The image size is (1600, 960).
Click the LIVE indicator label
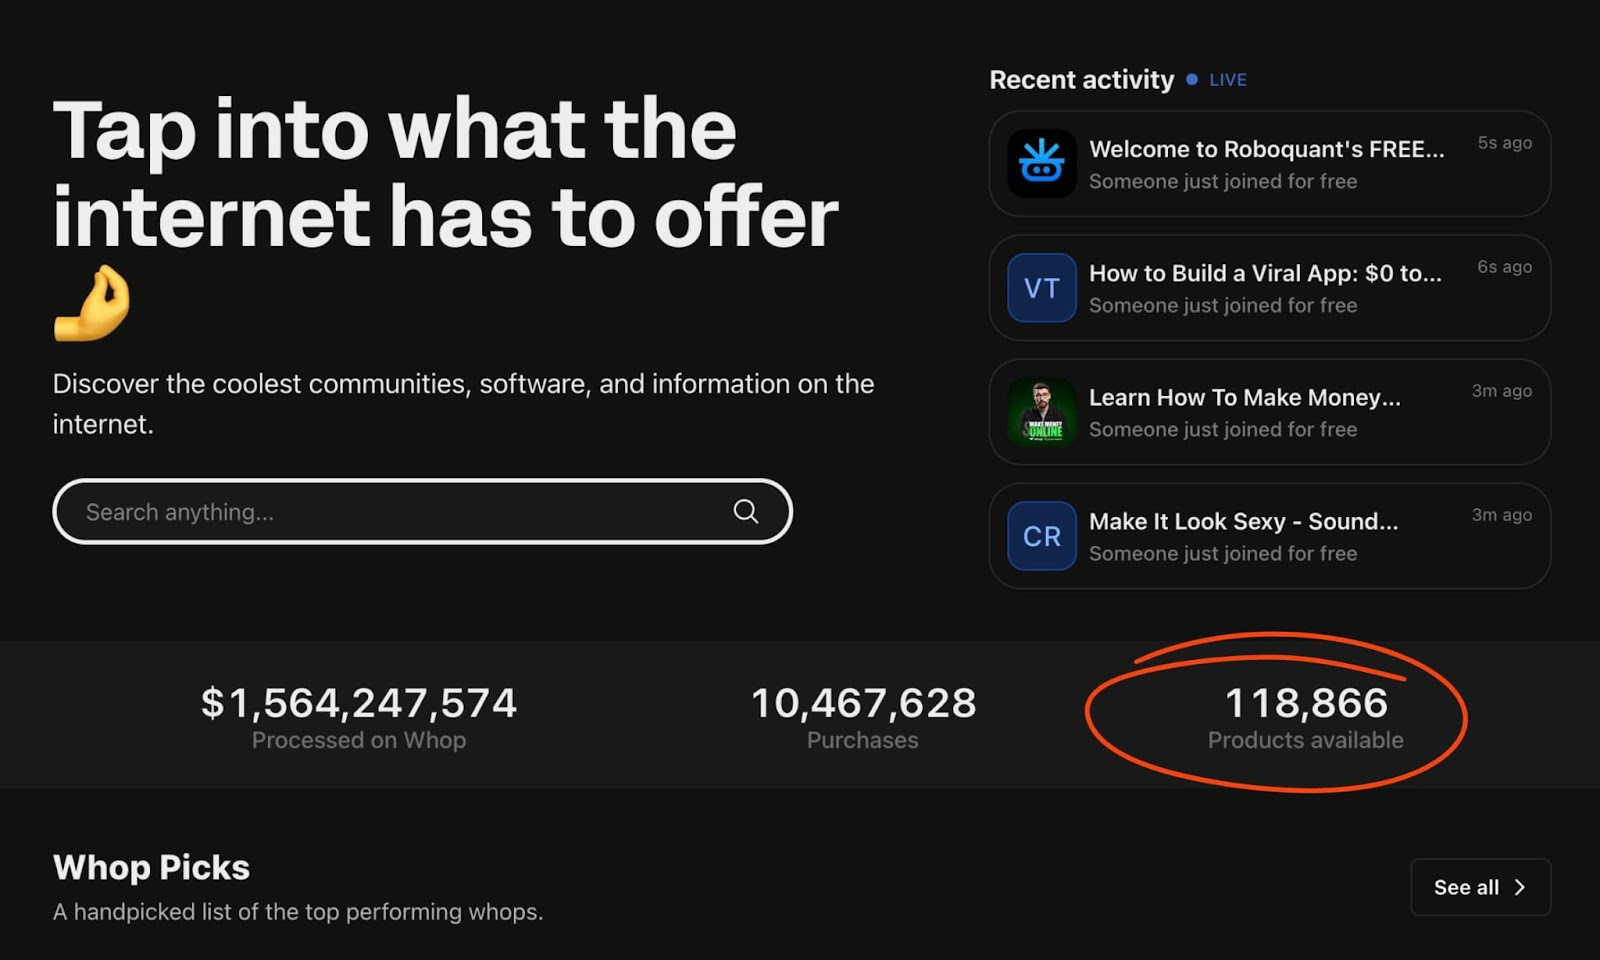(x=1228, y=80)
